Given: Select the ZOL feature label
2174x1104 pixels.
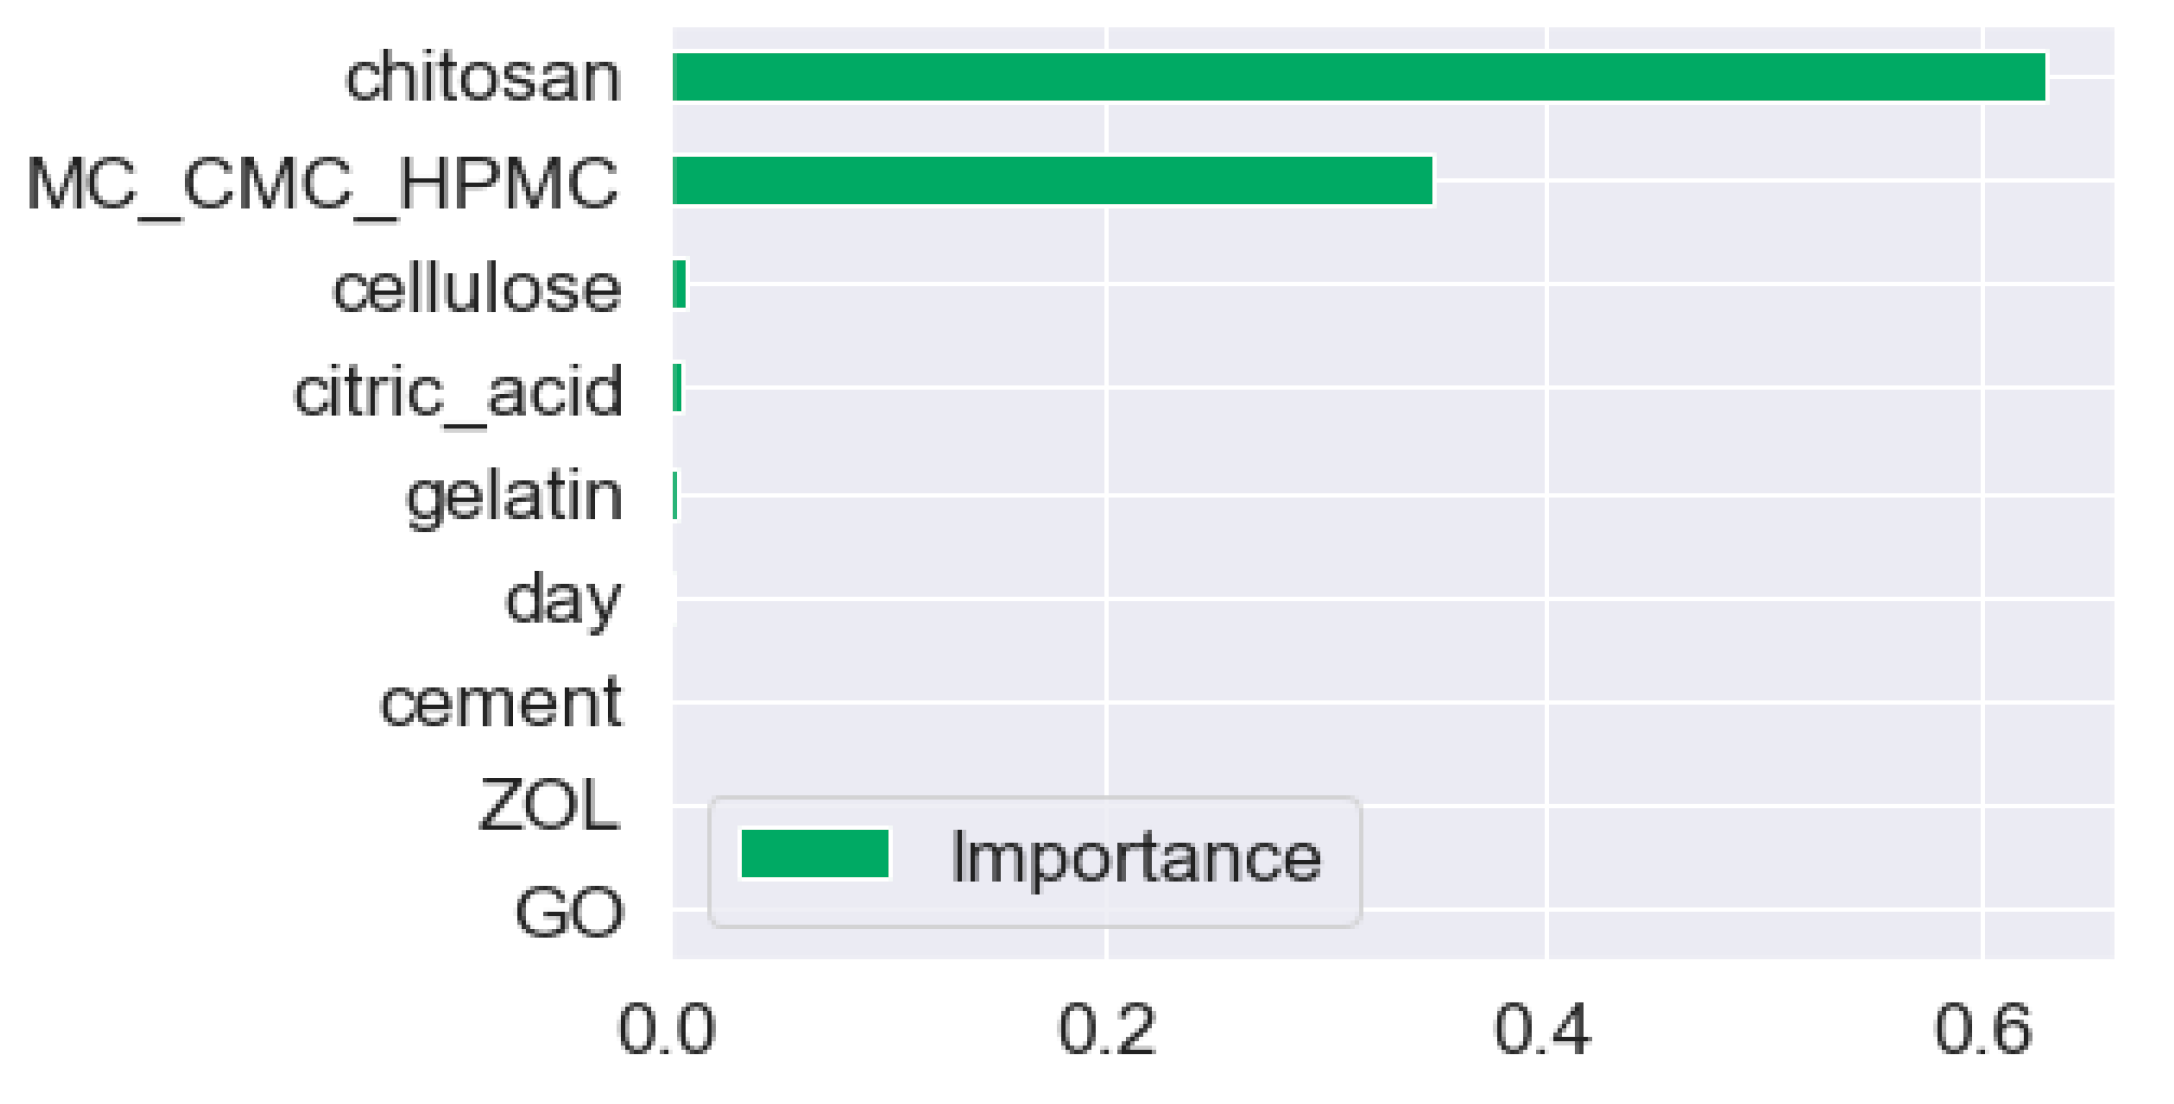Looking at the screenshot, I should click(x=548, y=806).
